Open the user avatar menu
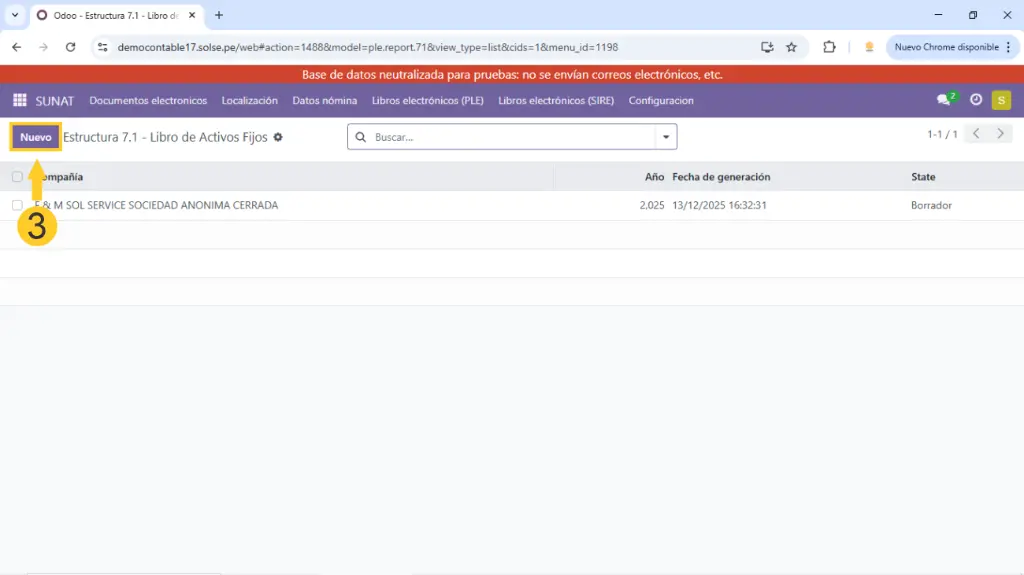Viewport: 1024px width, 575px height. coord(1001,100)
